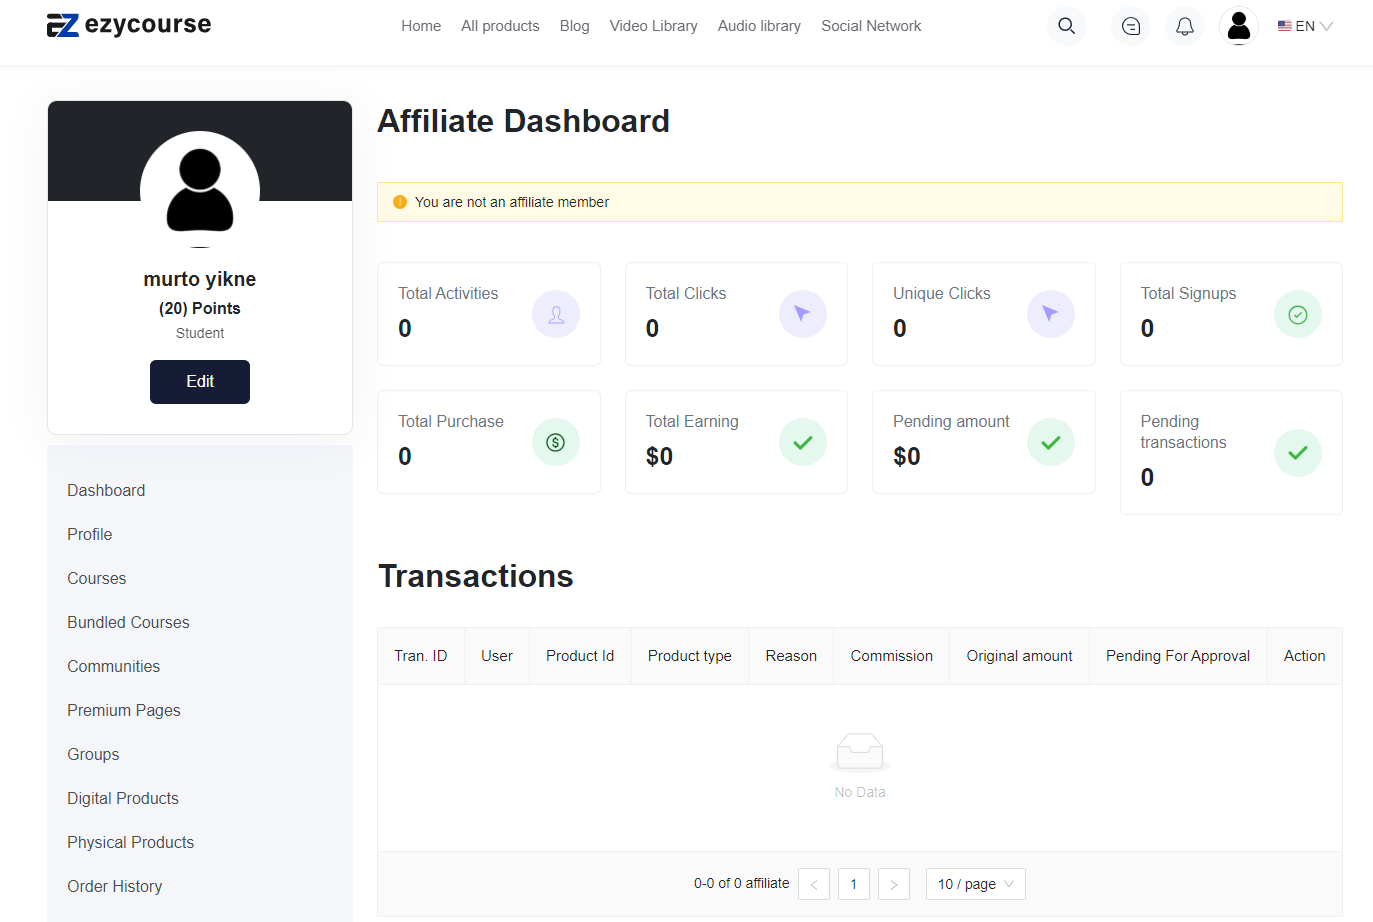Open Blog in top navigation
The width and height of the screenshot is (1373, 922).
pos(575,26)
